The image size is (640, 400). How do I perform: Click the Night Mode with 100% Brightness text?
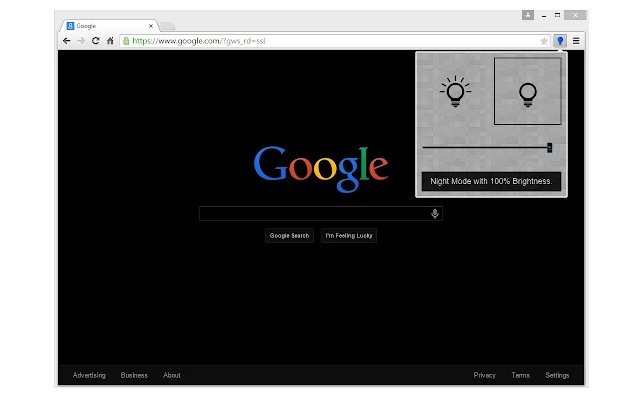click(x=491, y=181)
